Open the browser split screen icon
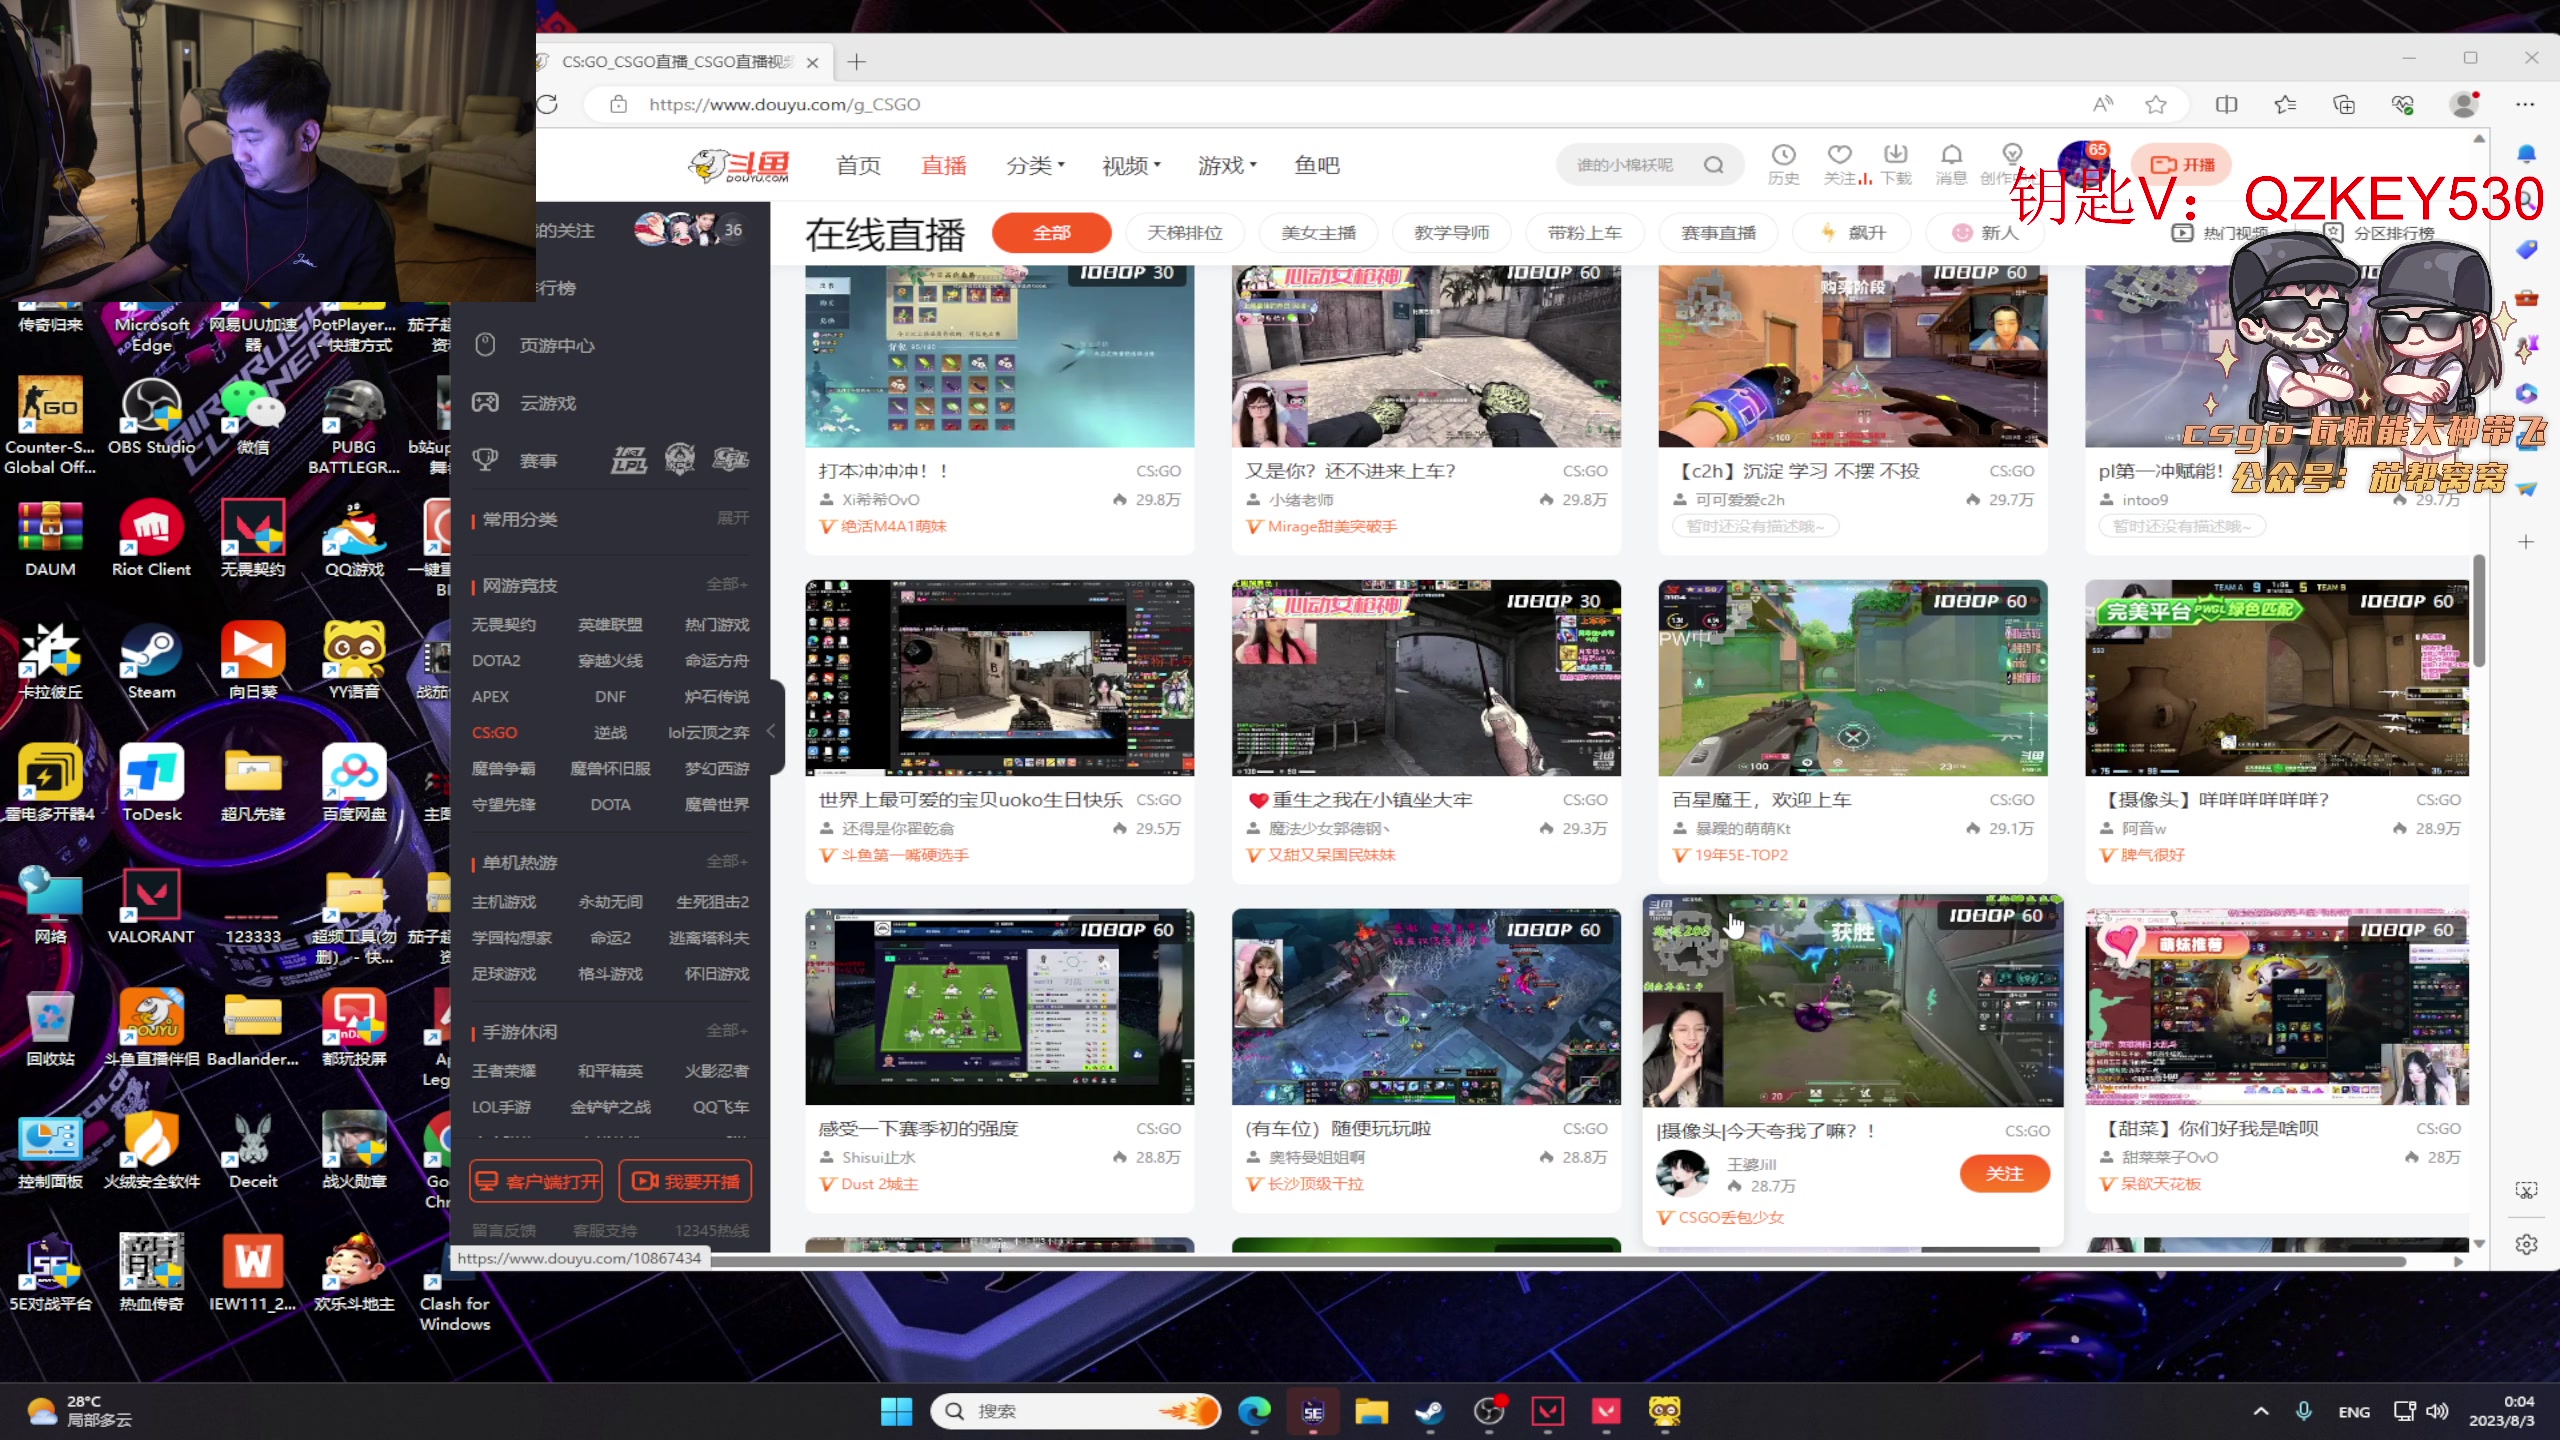 (2226, 104)
